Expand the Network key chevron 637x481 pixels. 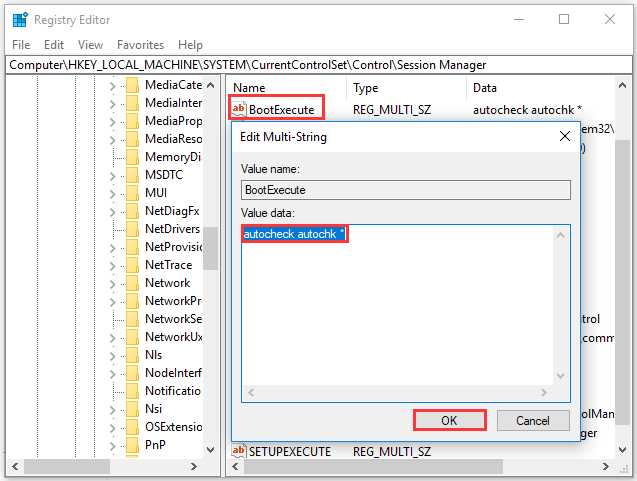113,284
